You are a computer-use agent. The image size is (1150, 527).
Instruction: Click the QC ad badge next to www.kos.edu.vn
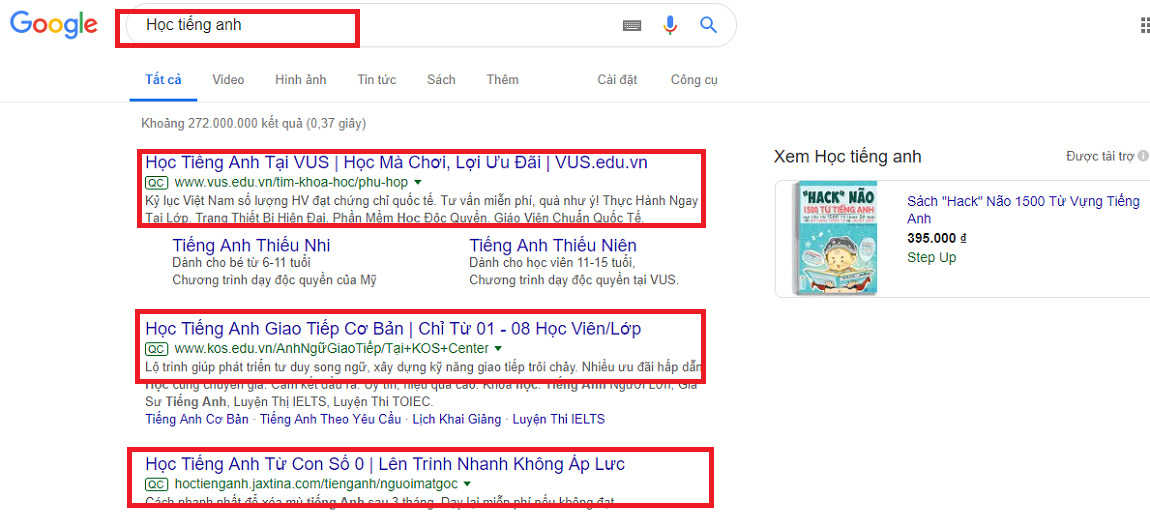(156, 347)
